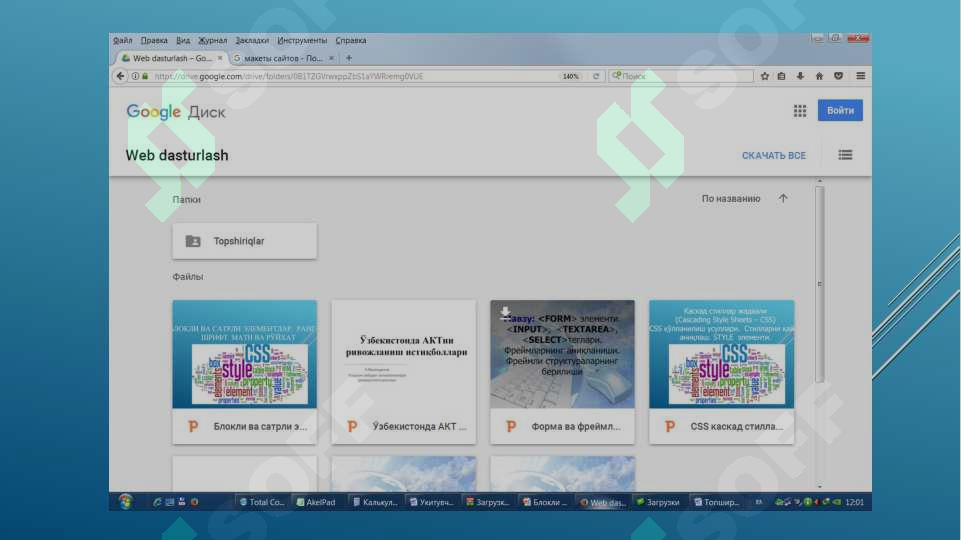Click the Войти sign-in button
Image resolution: width=961 pixels, height=540 pixels.
pyautogui.click(x=840, y=110)
